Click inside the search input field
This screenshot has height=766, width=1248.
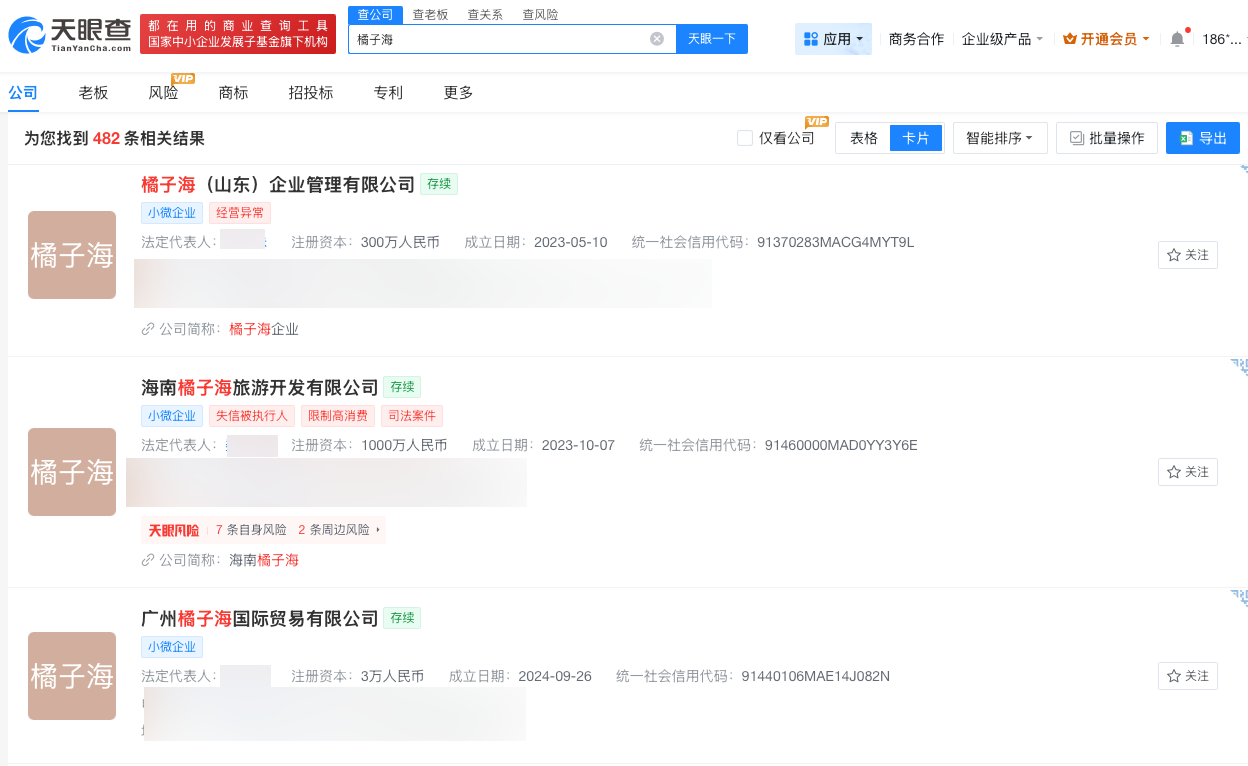(500, 38)
